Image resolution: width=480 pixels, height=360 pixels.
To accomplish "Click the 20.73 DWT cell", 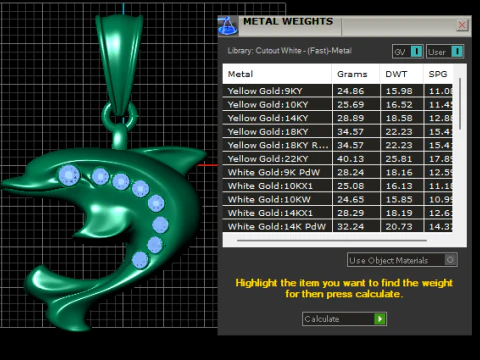I will pos(402,227).
